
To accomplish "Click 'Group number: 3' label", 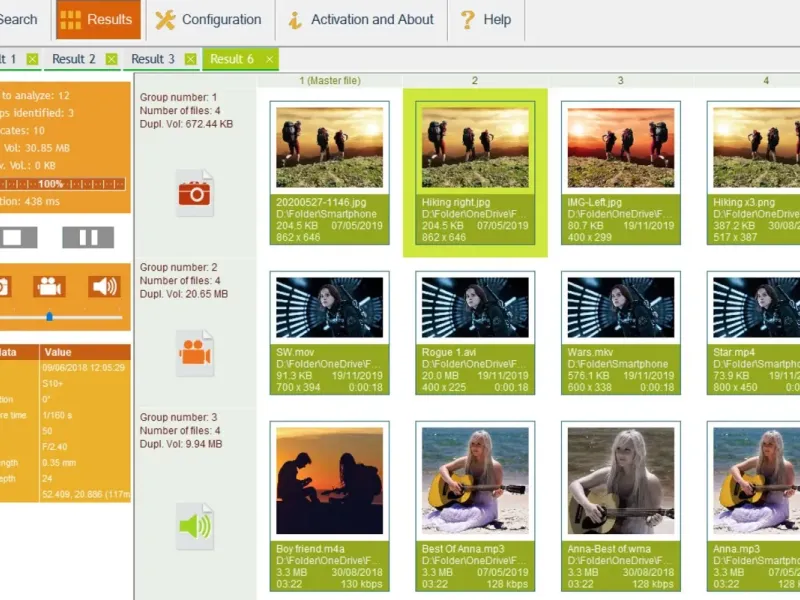I will [x=179, y=417].
